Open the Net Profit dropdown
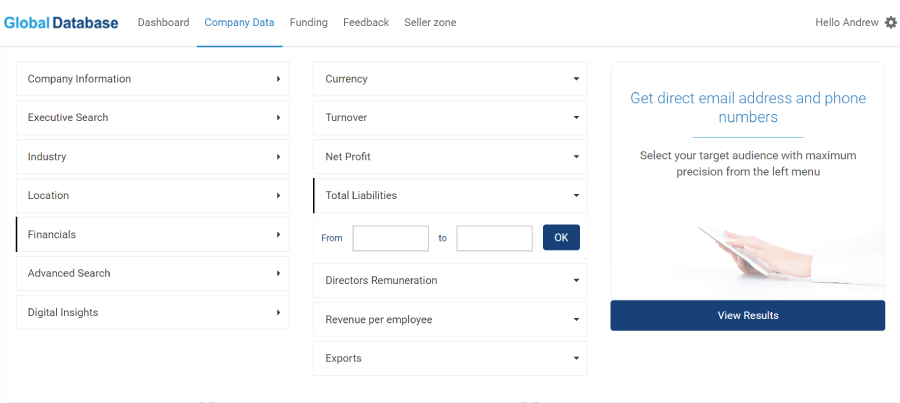The width and height of the screenshot is (900, 403). pos(450,157)
